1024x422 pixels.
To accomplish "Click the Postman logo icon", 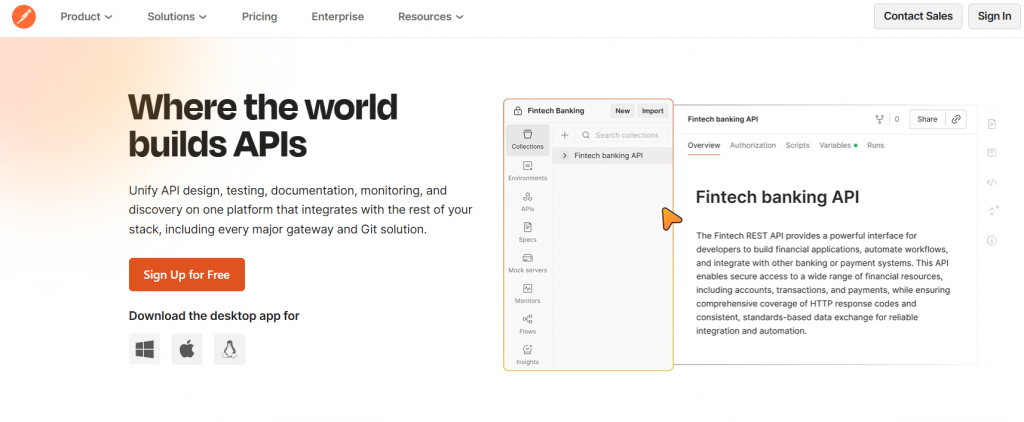I will [x=24, y=16].
